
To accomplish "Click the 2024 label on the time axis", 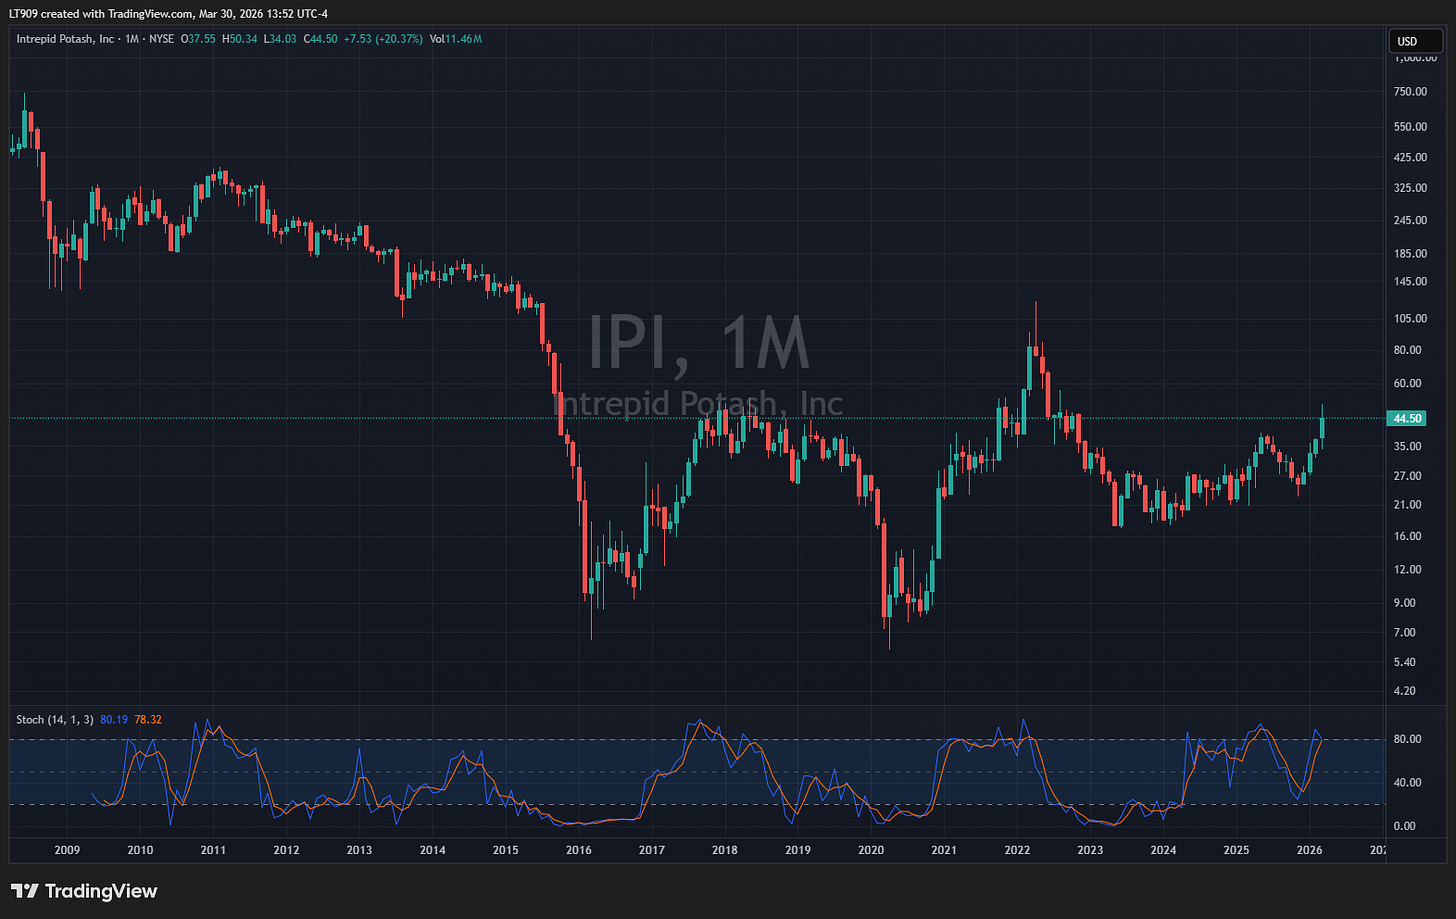I will click(x=1163, y=850).
